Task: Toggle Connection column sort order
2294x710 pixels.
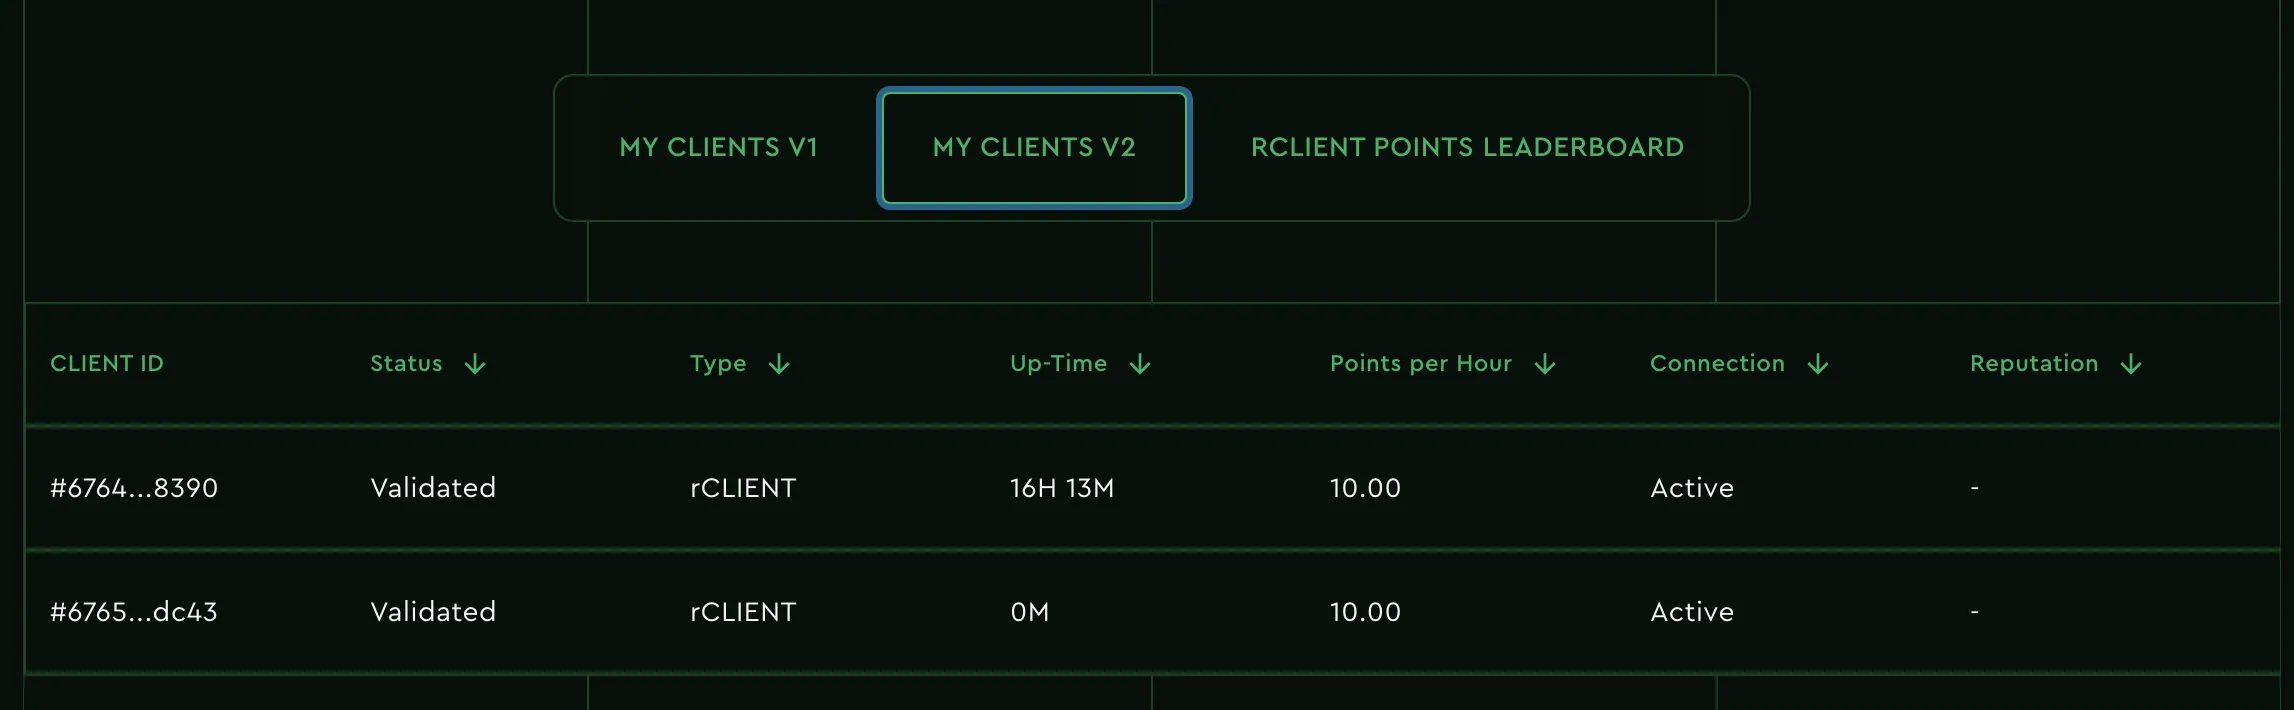Action: pyautogui.click(x=1820, y=364)
